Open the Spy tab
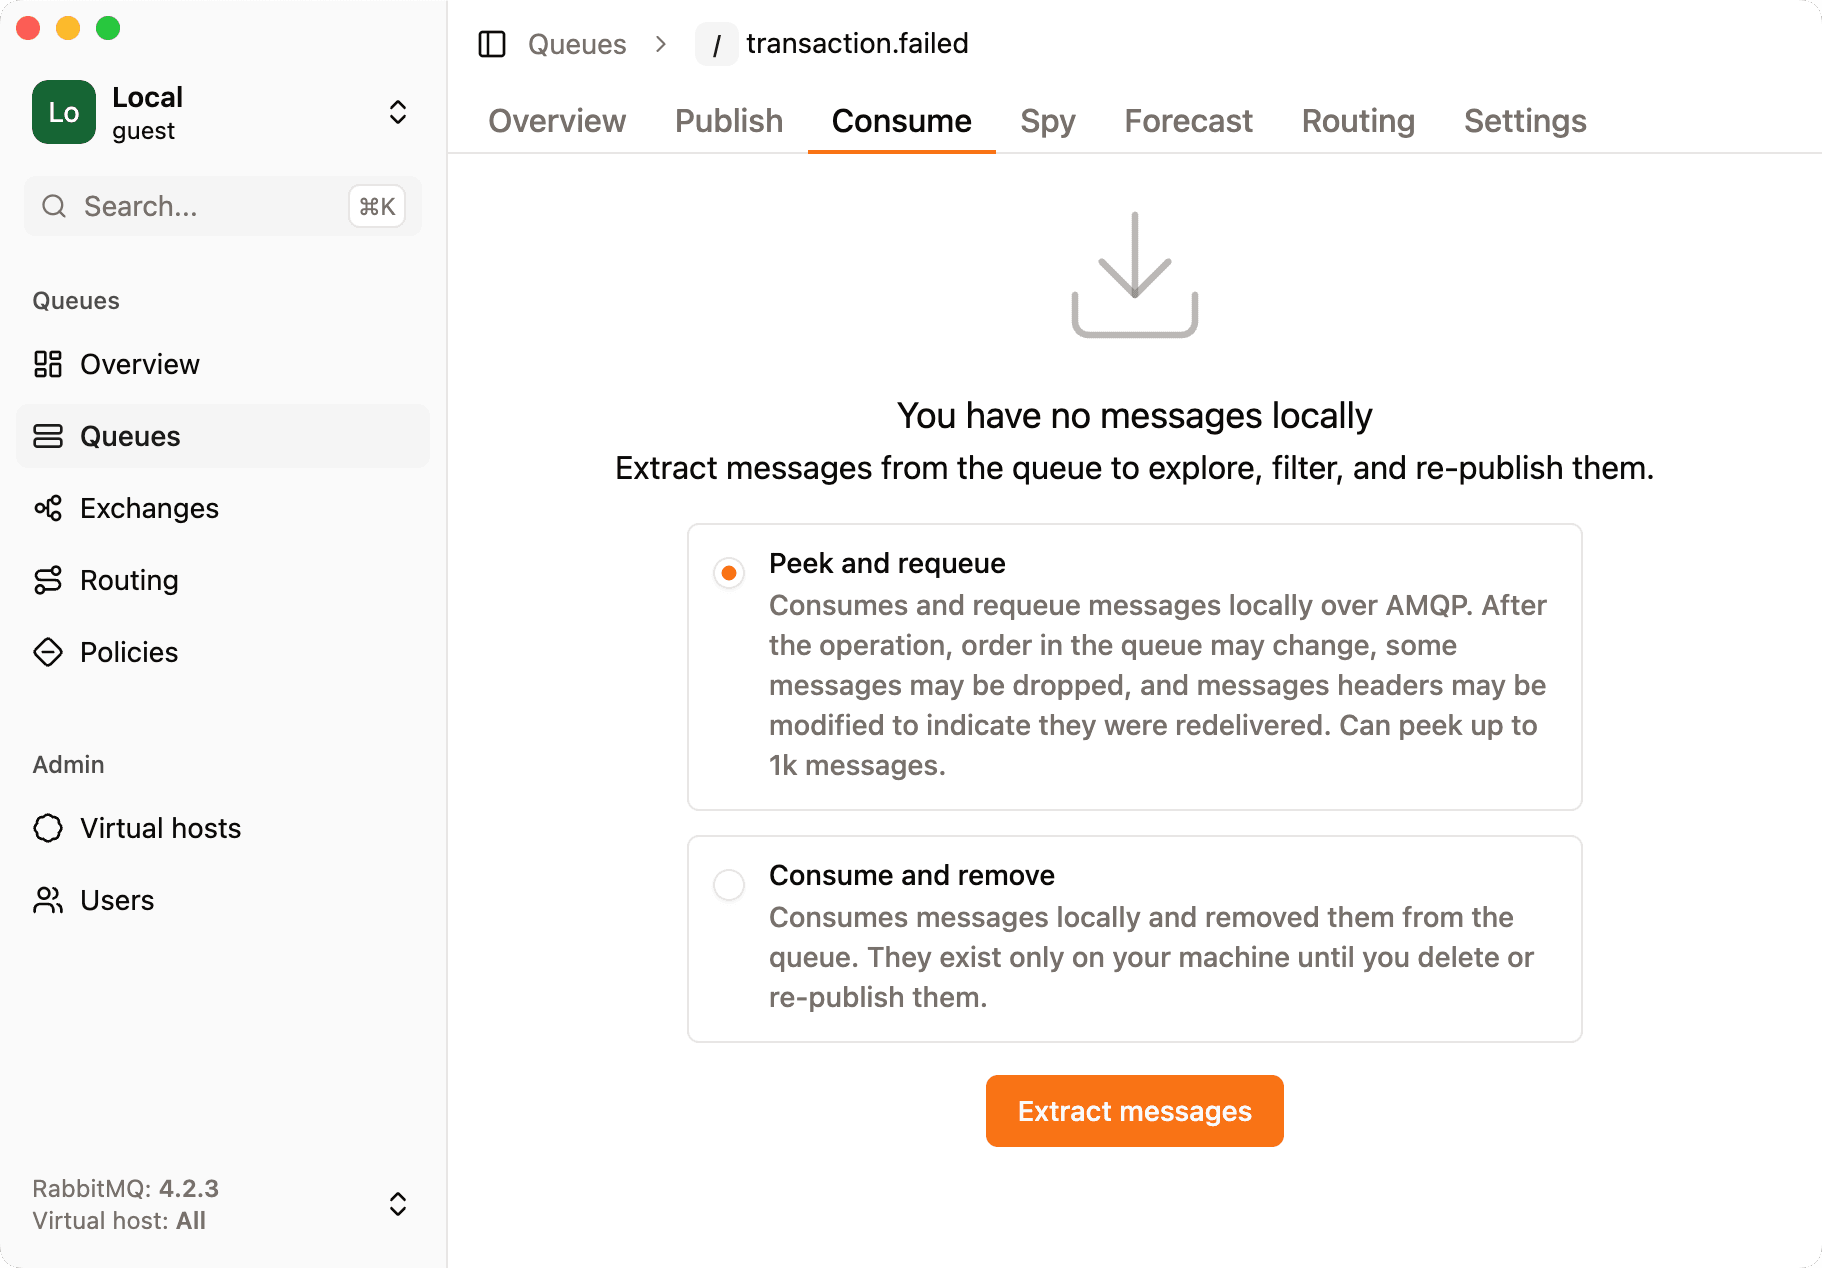 pos(1047,121)
